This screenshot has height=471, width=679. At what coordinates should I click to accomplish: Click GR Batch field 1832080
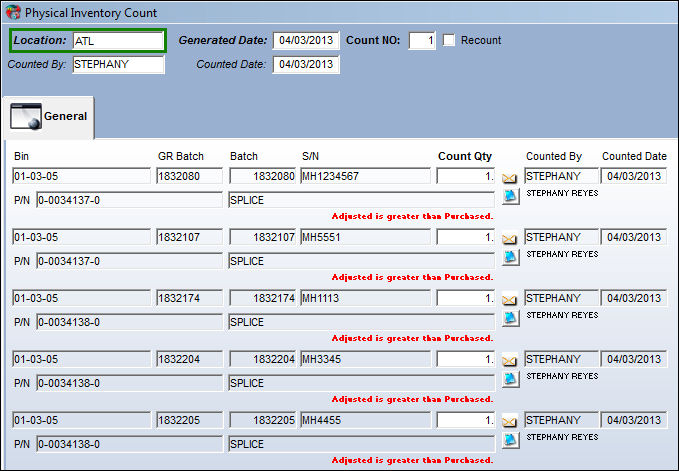[189, 176]
